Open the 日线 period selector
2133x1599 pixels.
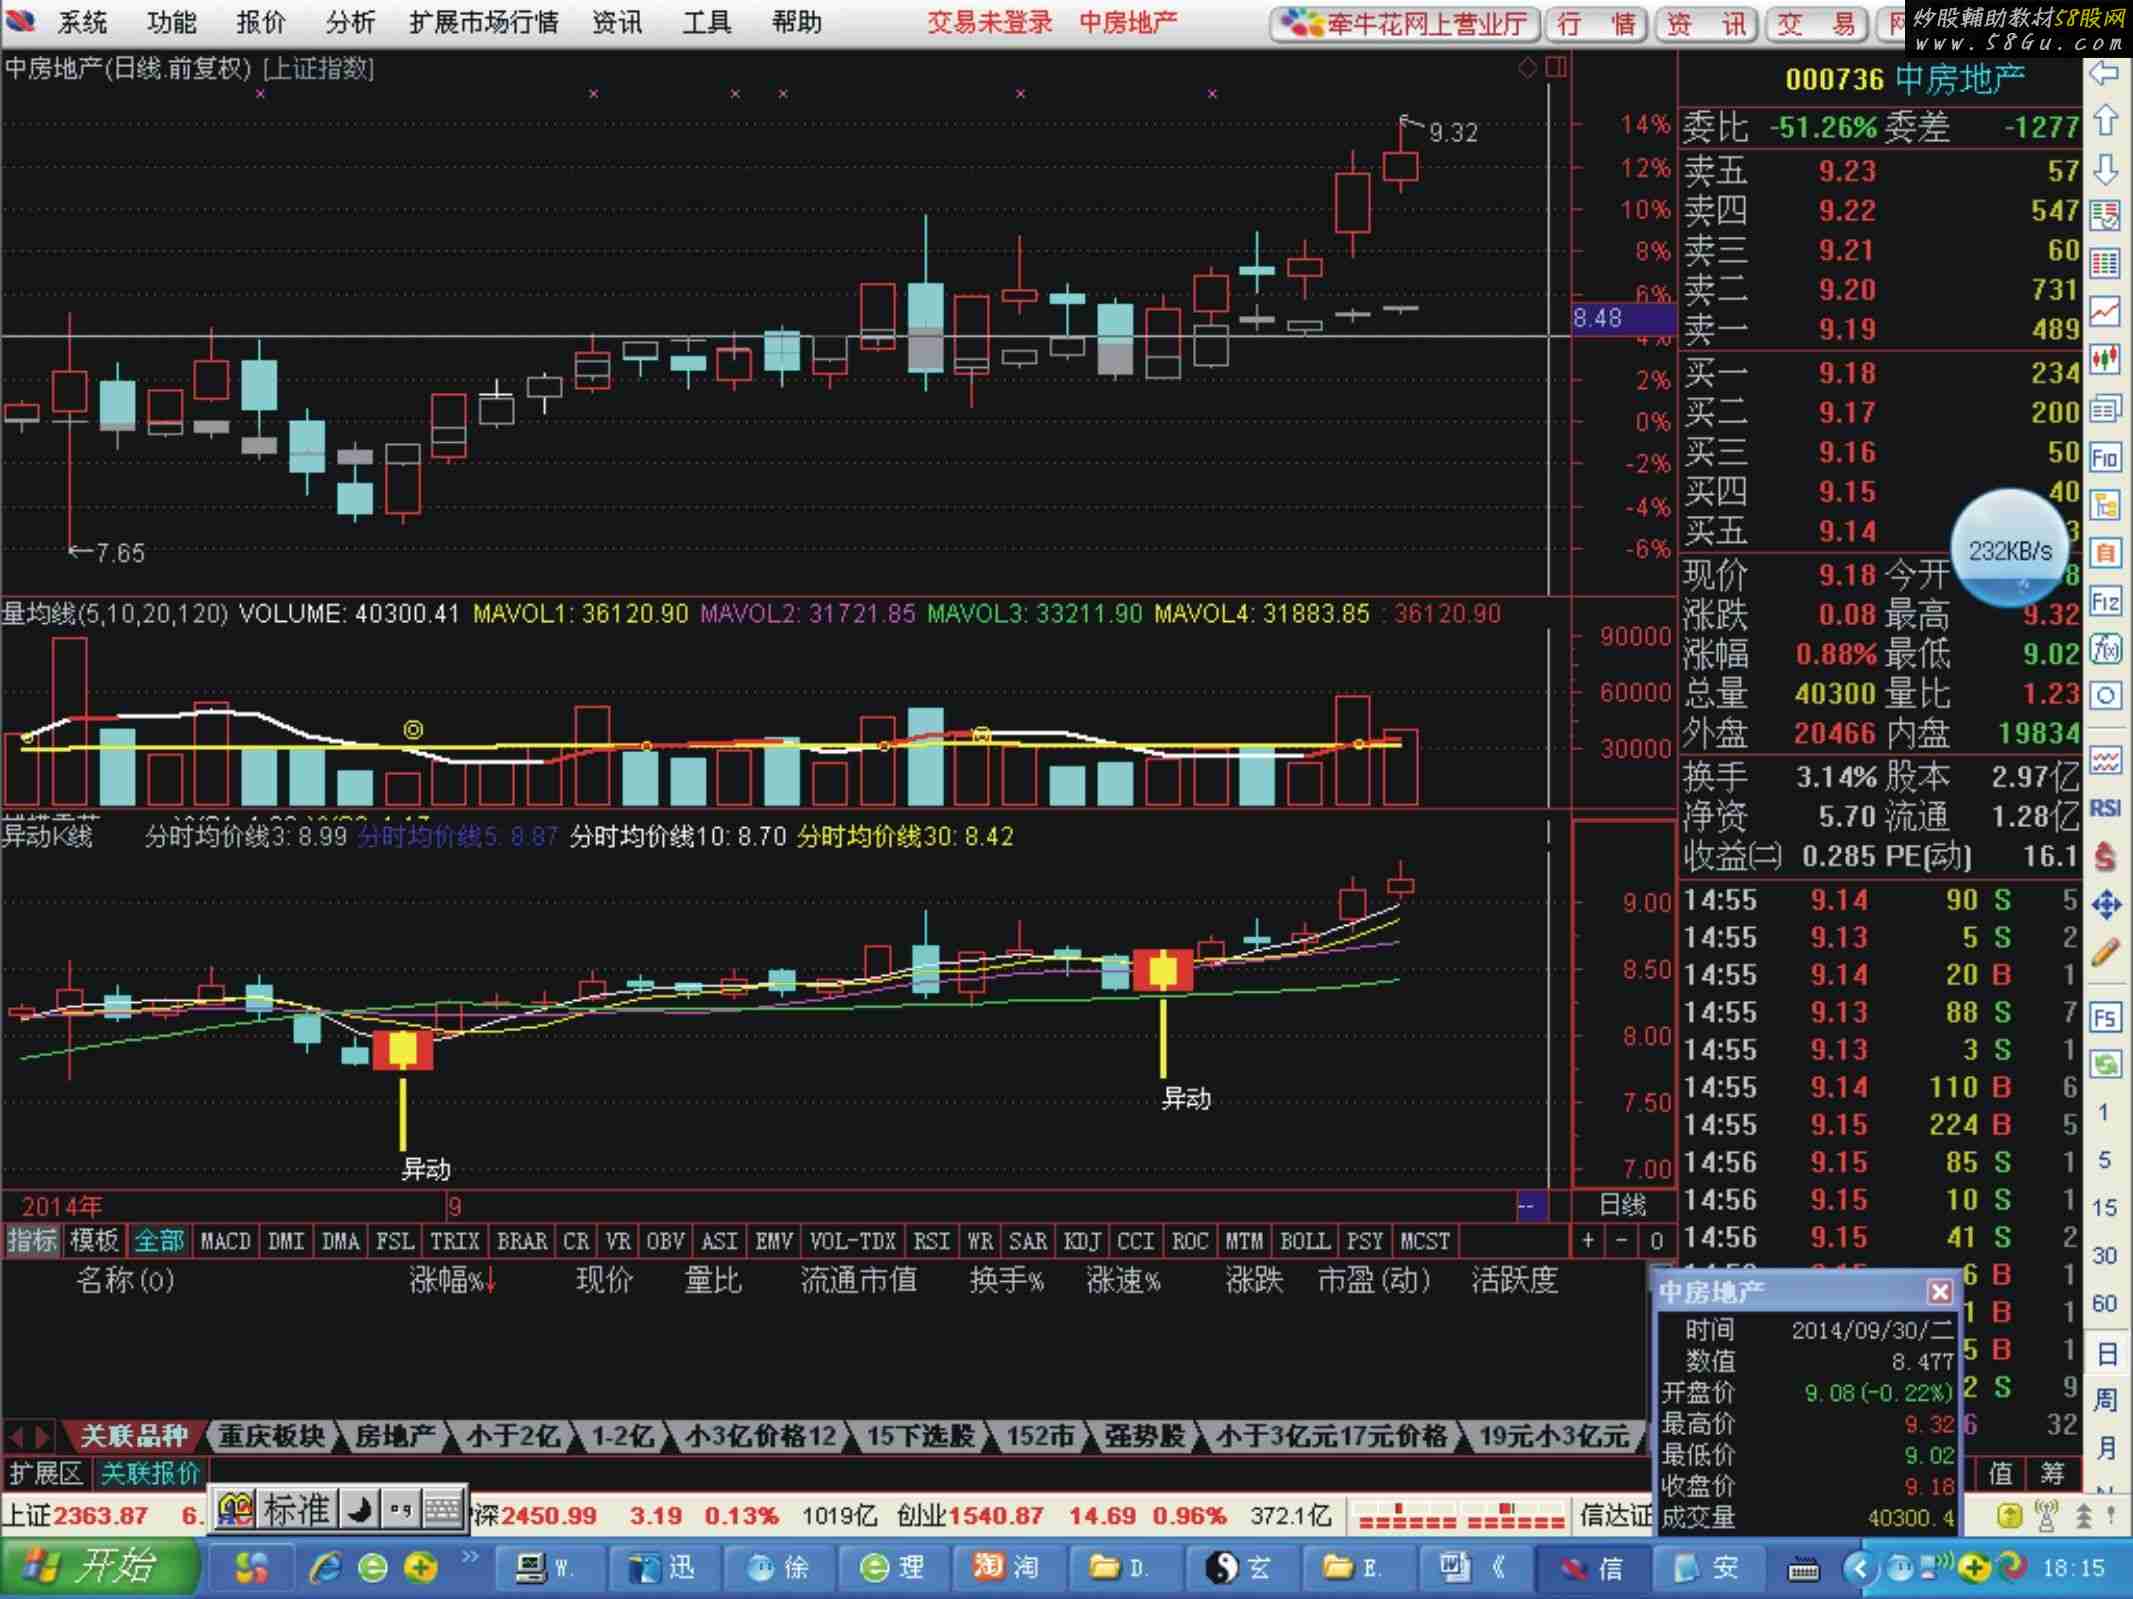coord(1622,1205)
